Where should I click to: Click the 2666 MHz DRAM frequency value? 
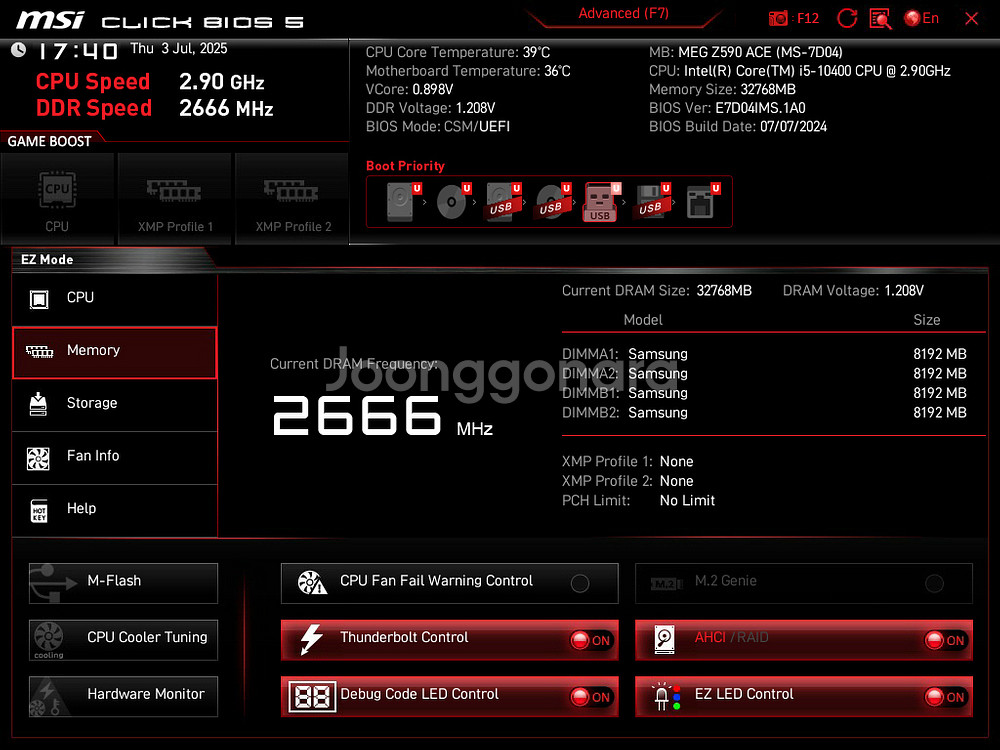pyautogui.click(x=383, y=416)
